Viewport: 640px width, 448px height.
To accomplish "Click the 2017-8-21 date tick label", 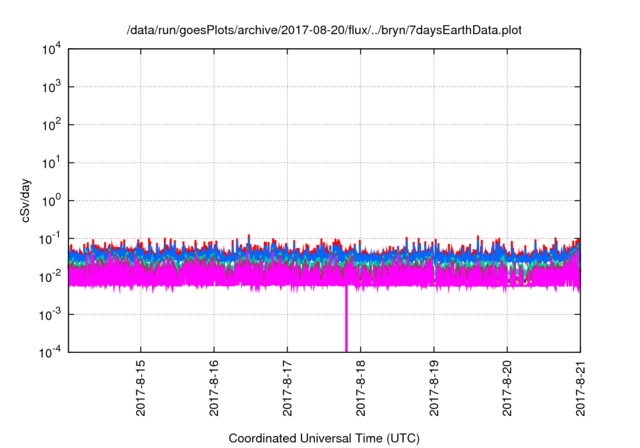I will (580, 388).
